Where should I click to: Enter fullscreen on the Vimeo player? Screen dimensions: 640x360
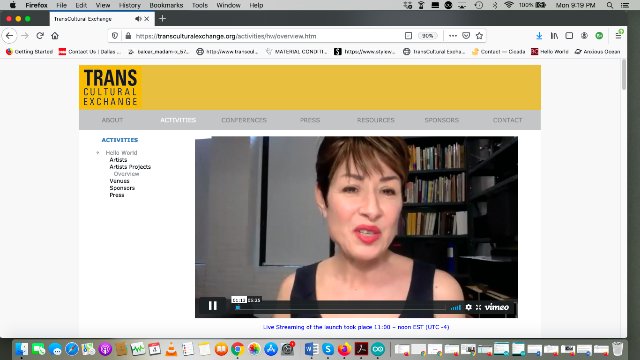pos(478,307)
